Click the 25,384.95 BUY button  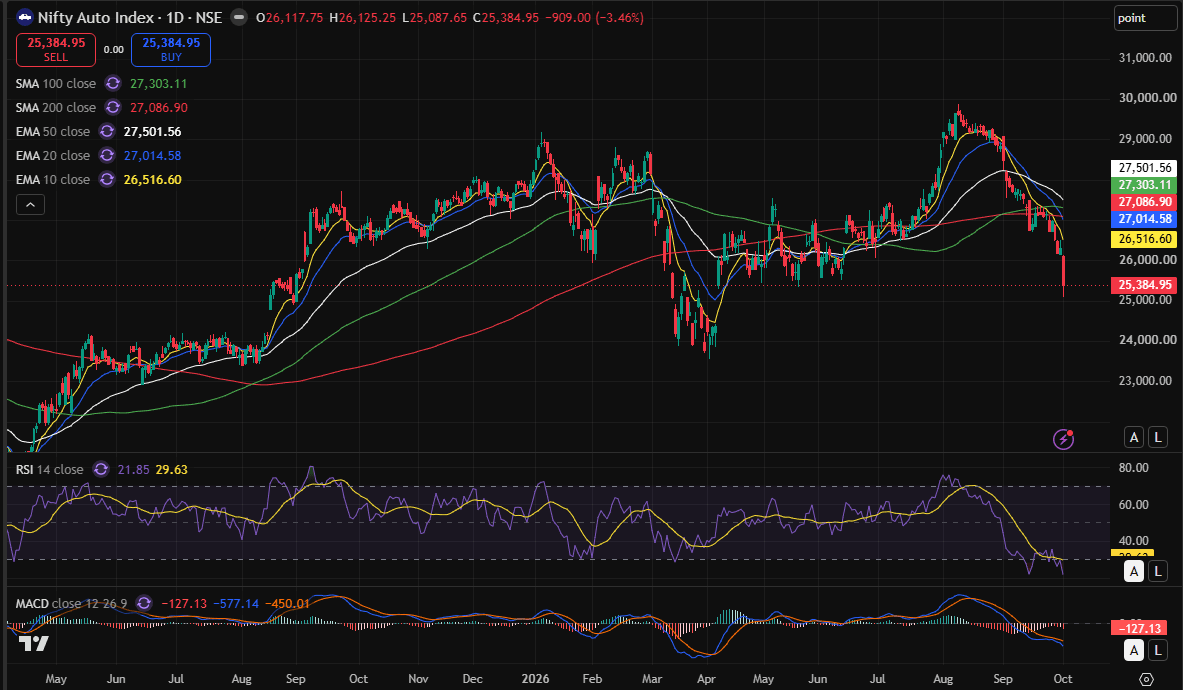click(x=171, y=50)
